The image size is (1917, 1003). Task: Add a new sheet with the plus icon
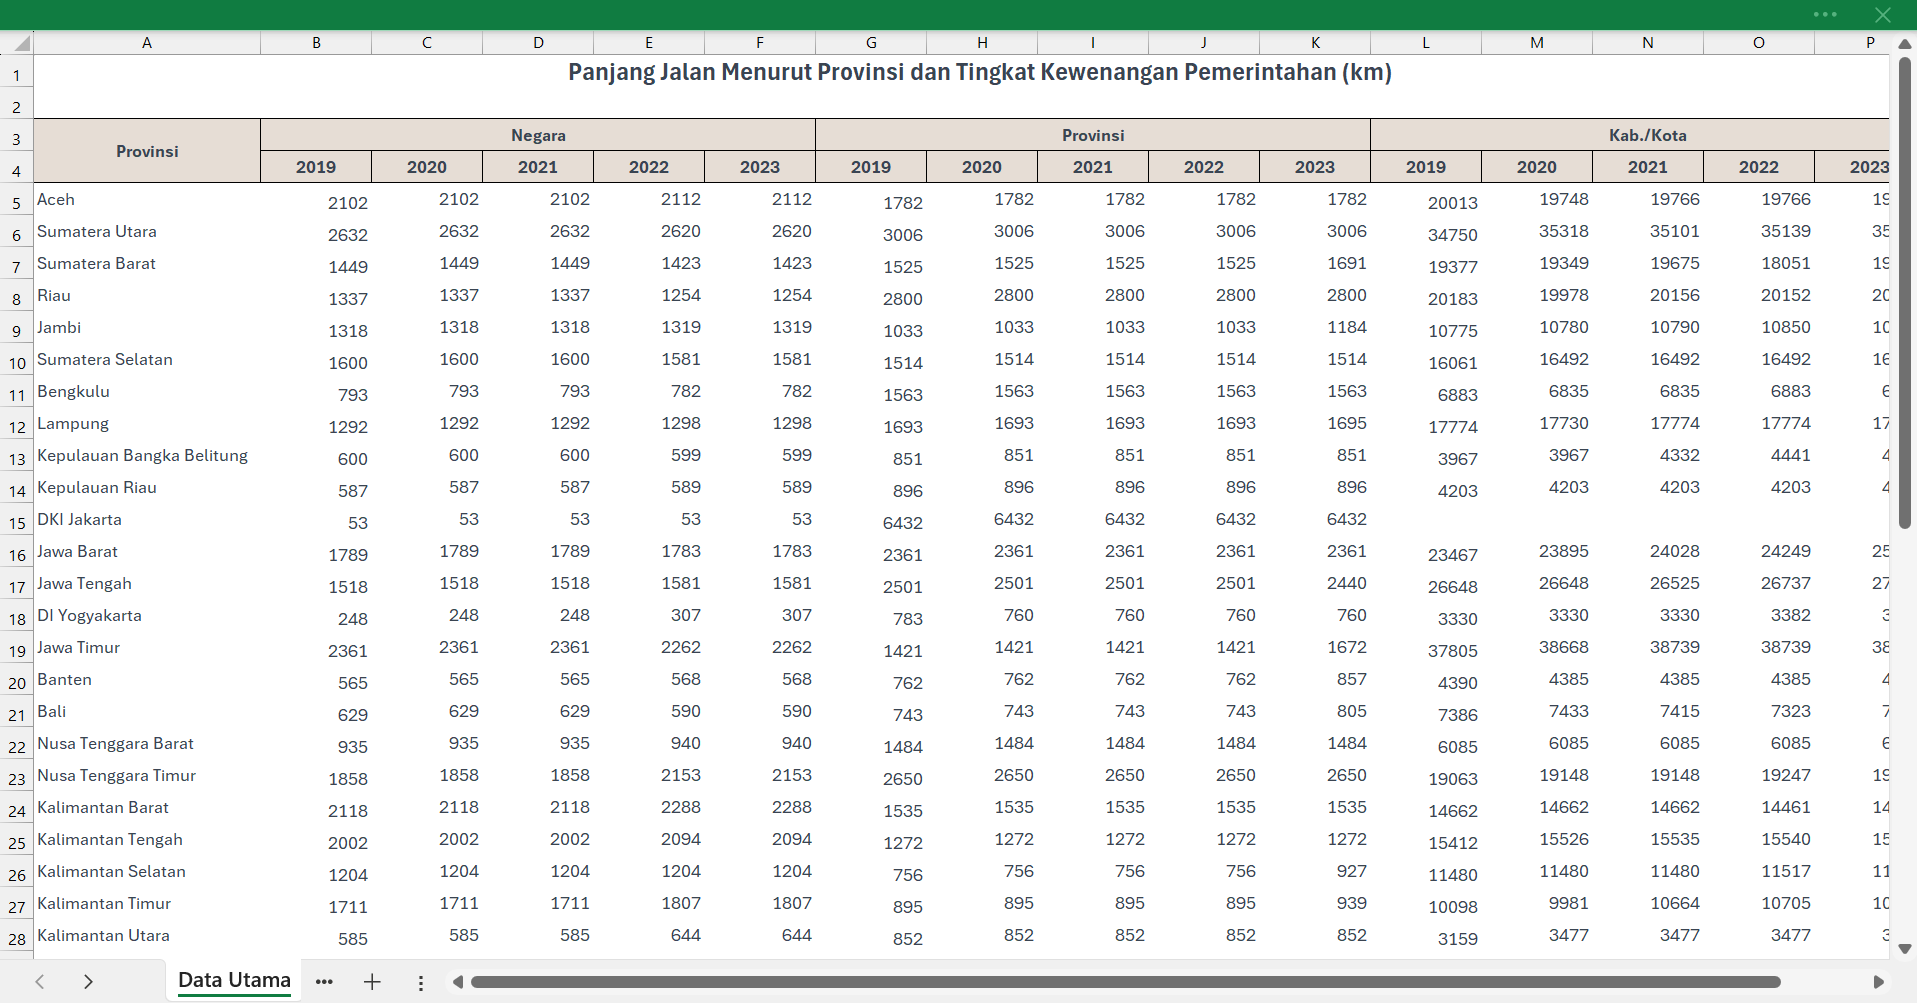[372, 982]
